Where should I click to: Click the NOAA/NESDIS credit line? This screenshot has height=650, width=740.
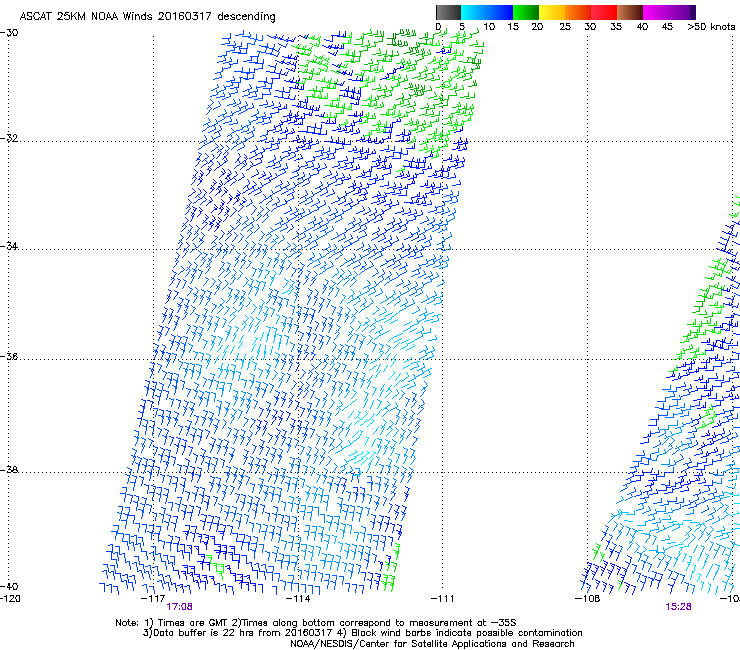432,643
